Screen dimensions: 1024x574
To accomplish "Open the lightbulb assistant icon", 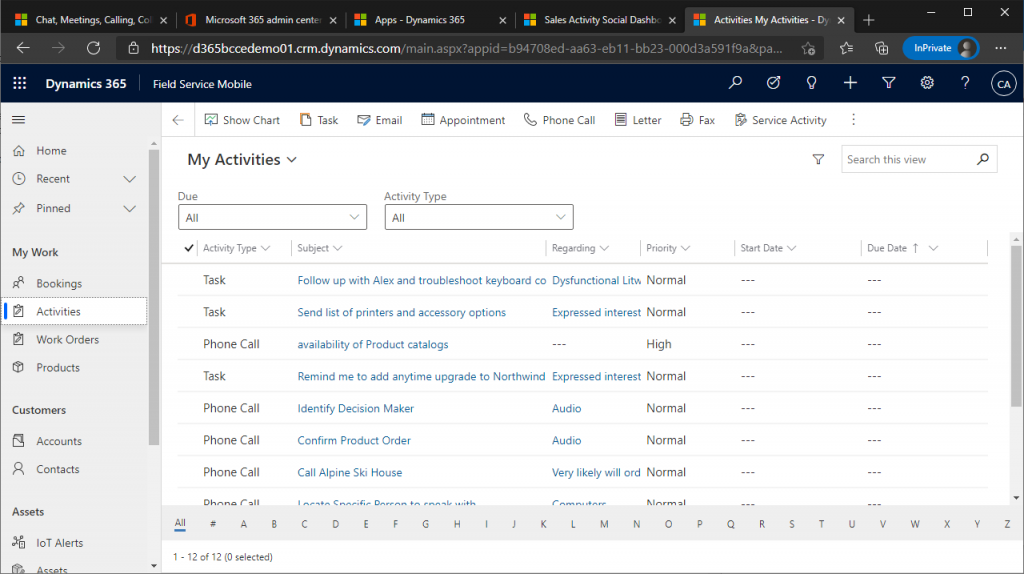I will point(812,84).
